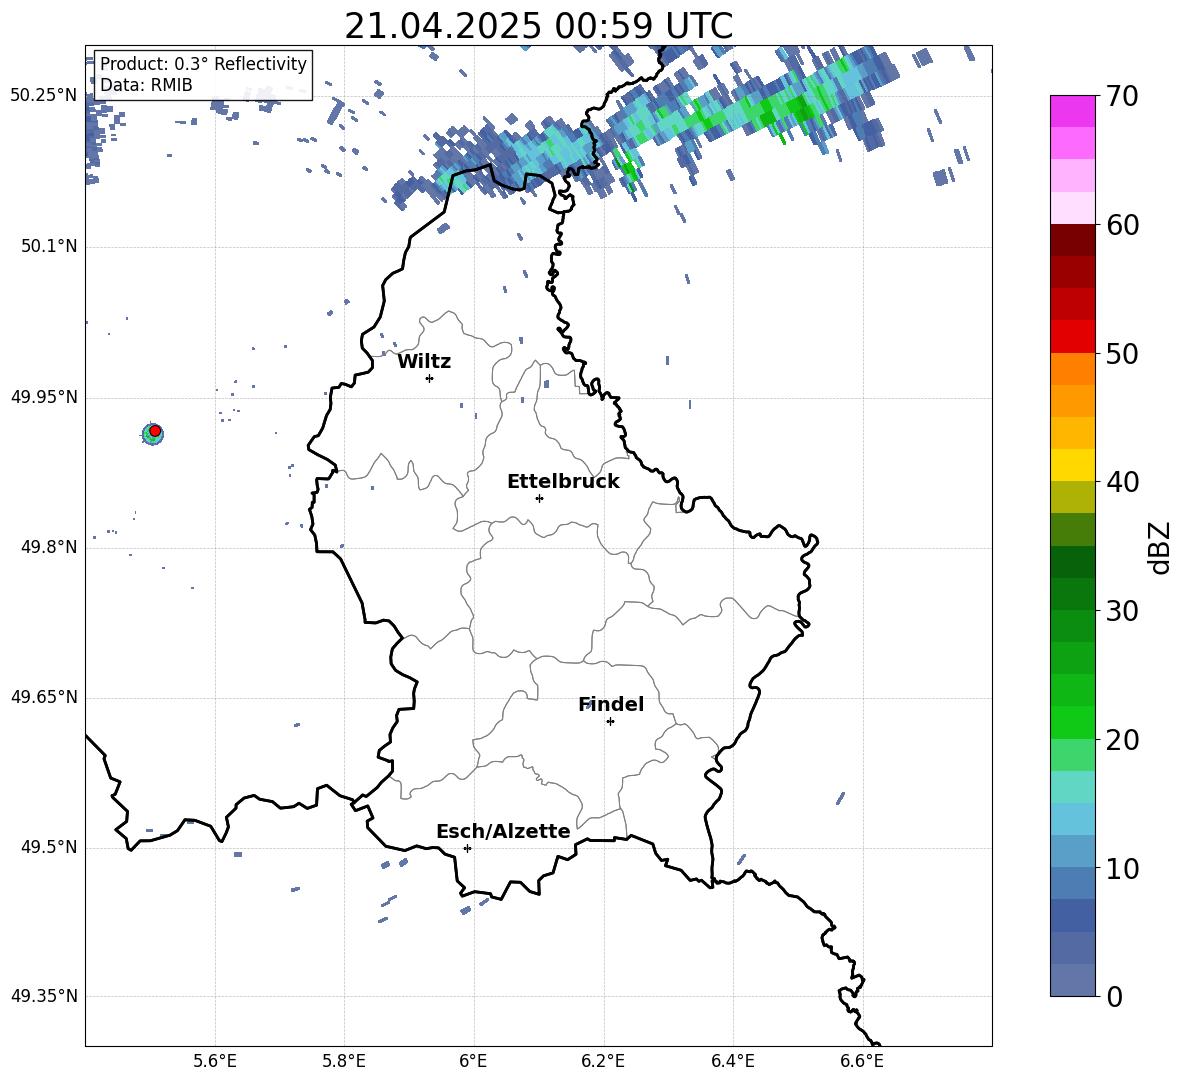Click the 'Product: 0.3° Reflectivity' legend line
This screenshot has height=1081, width=1184.
[x=203, y=63]
